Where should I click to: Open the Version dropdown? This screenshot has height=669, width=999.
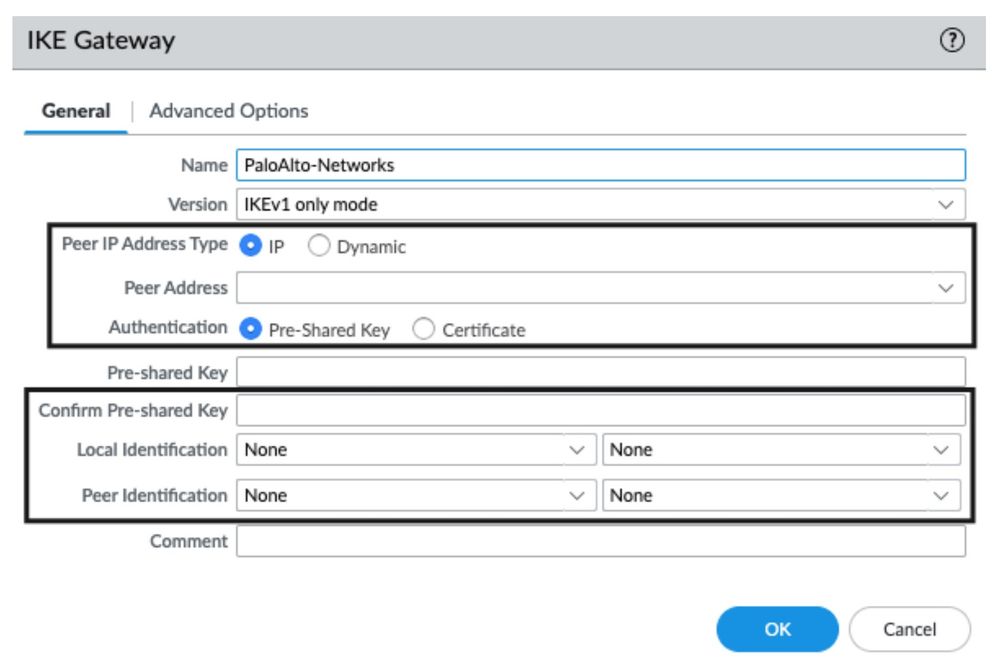pos(945,205)
